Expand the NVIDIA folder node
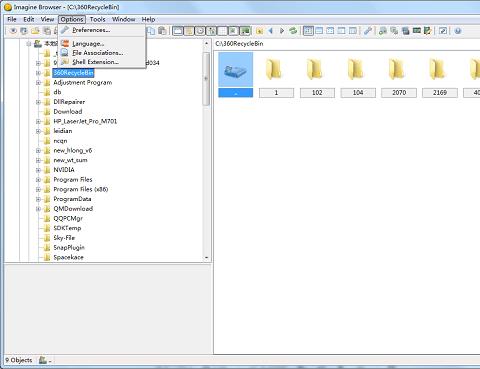 (x=38, y=170)
